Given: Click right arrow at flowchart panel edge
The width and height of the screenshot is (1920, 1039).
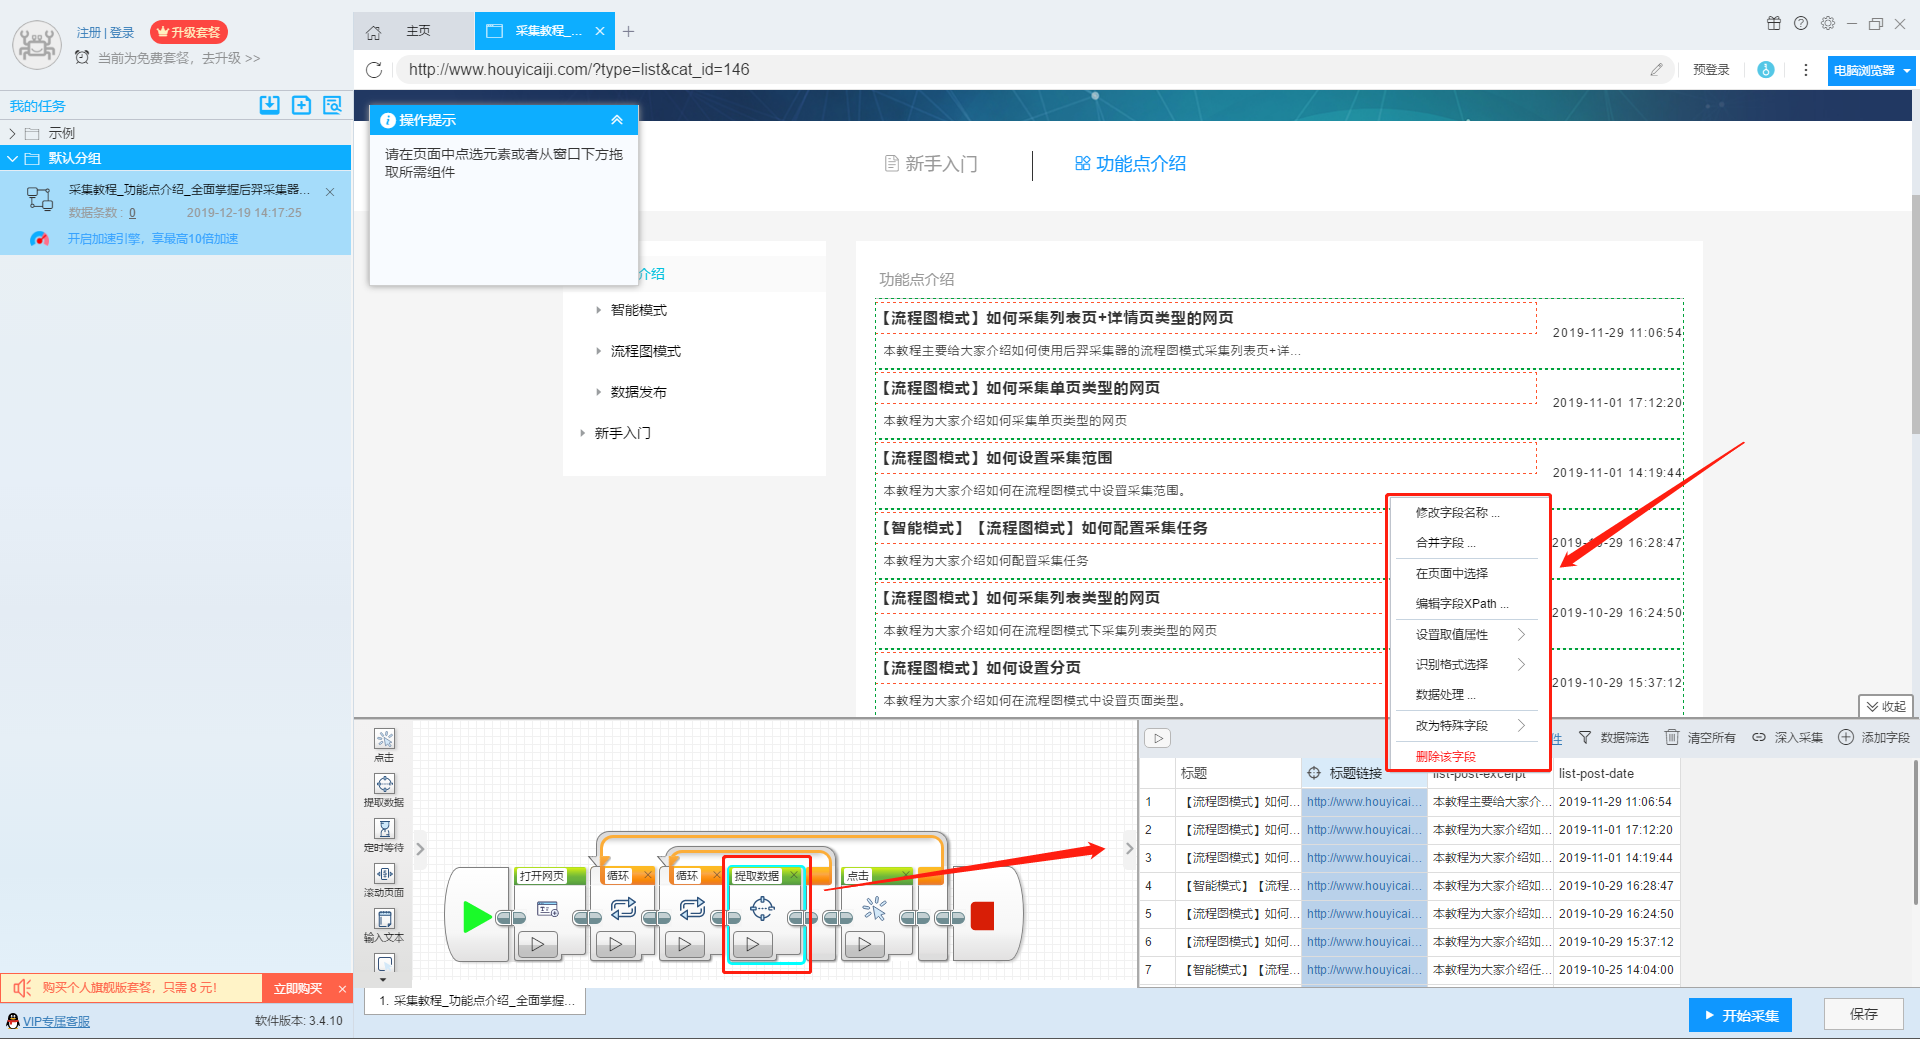Looking at the screenshot, I should pos(1129,848).
